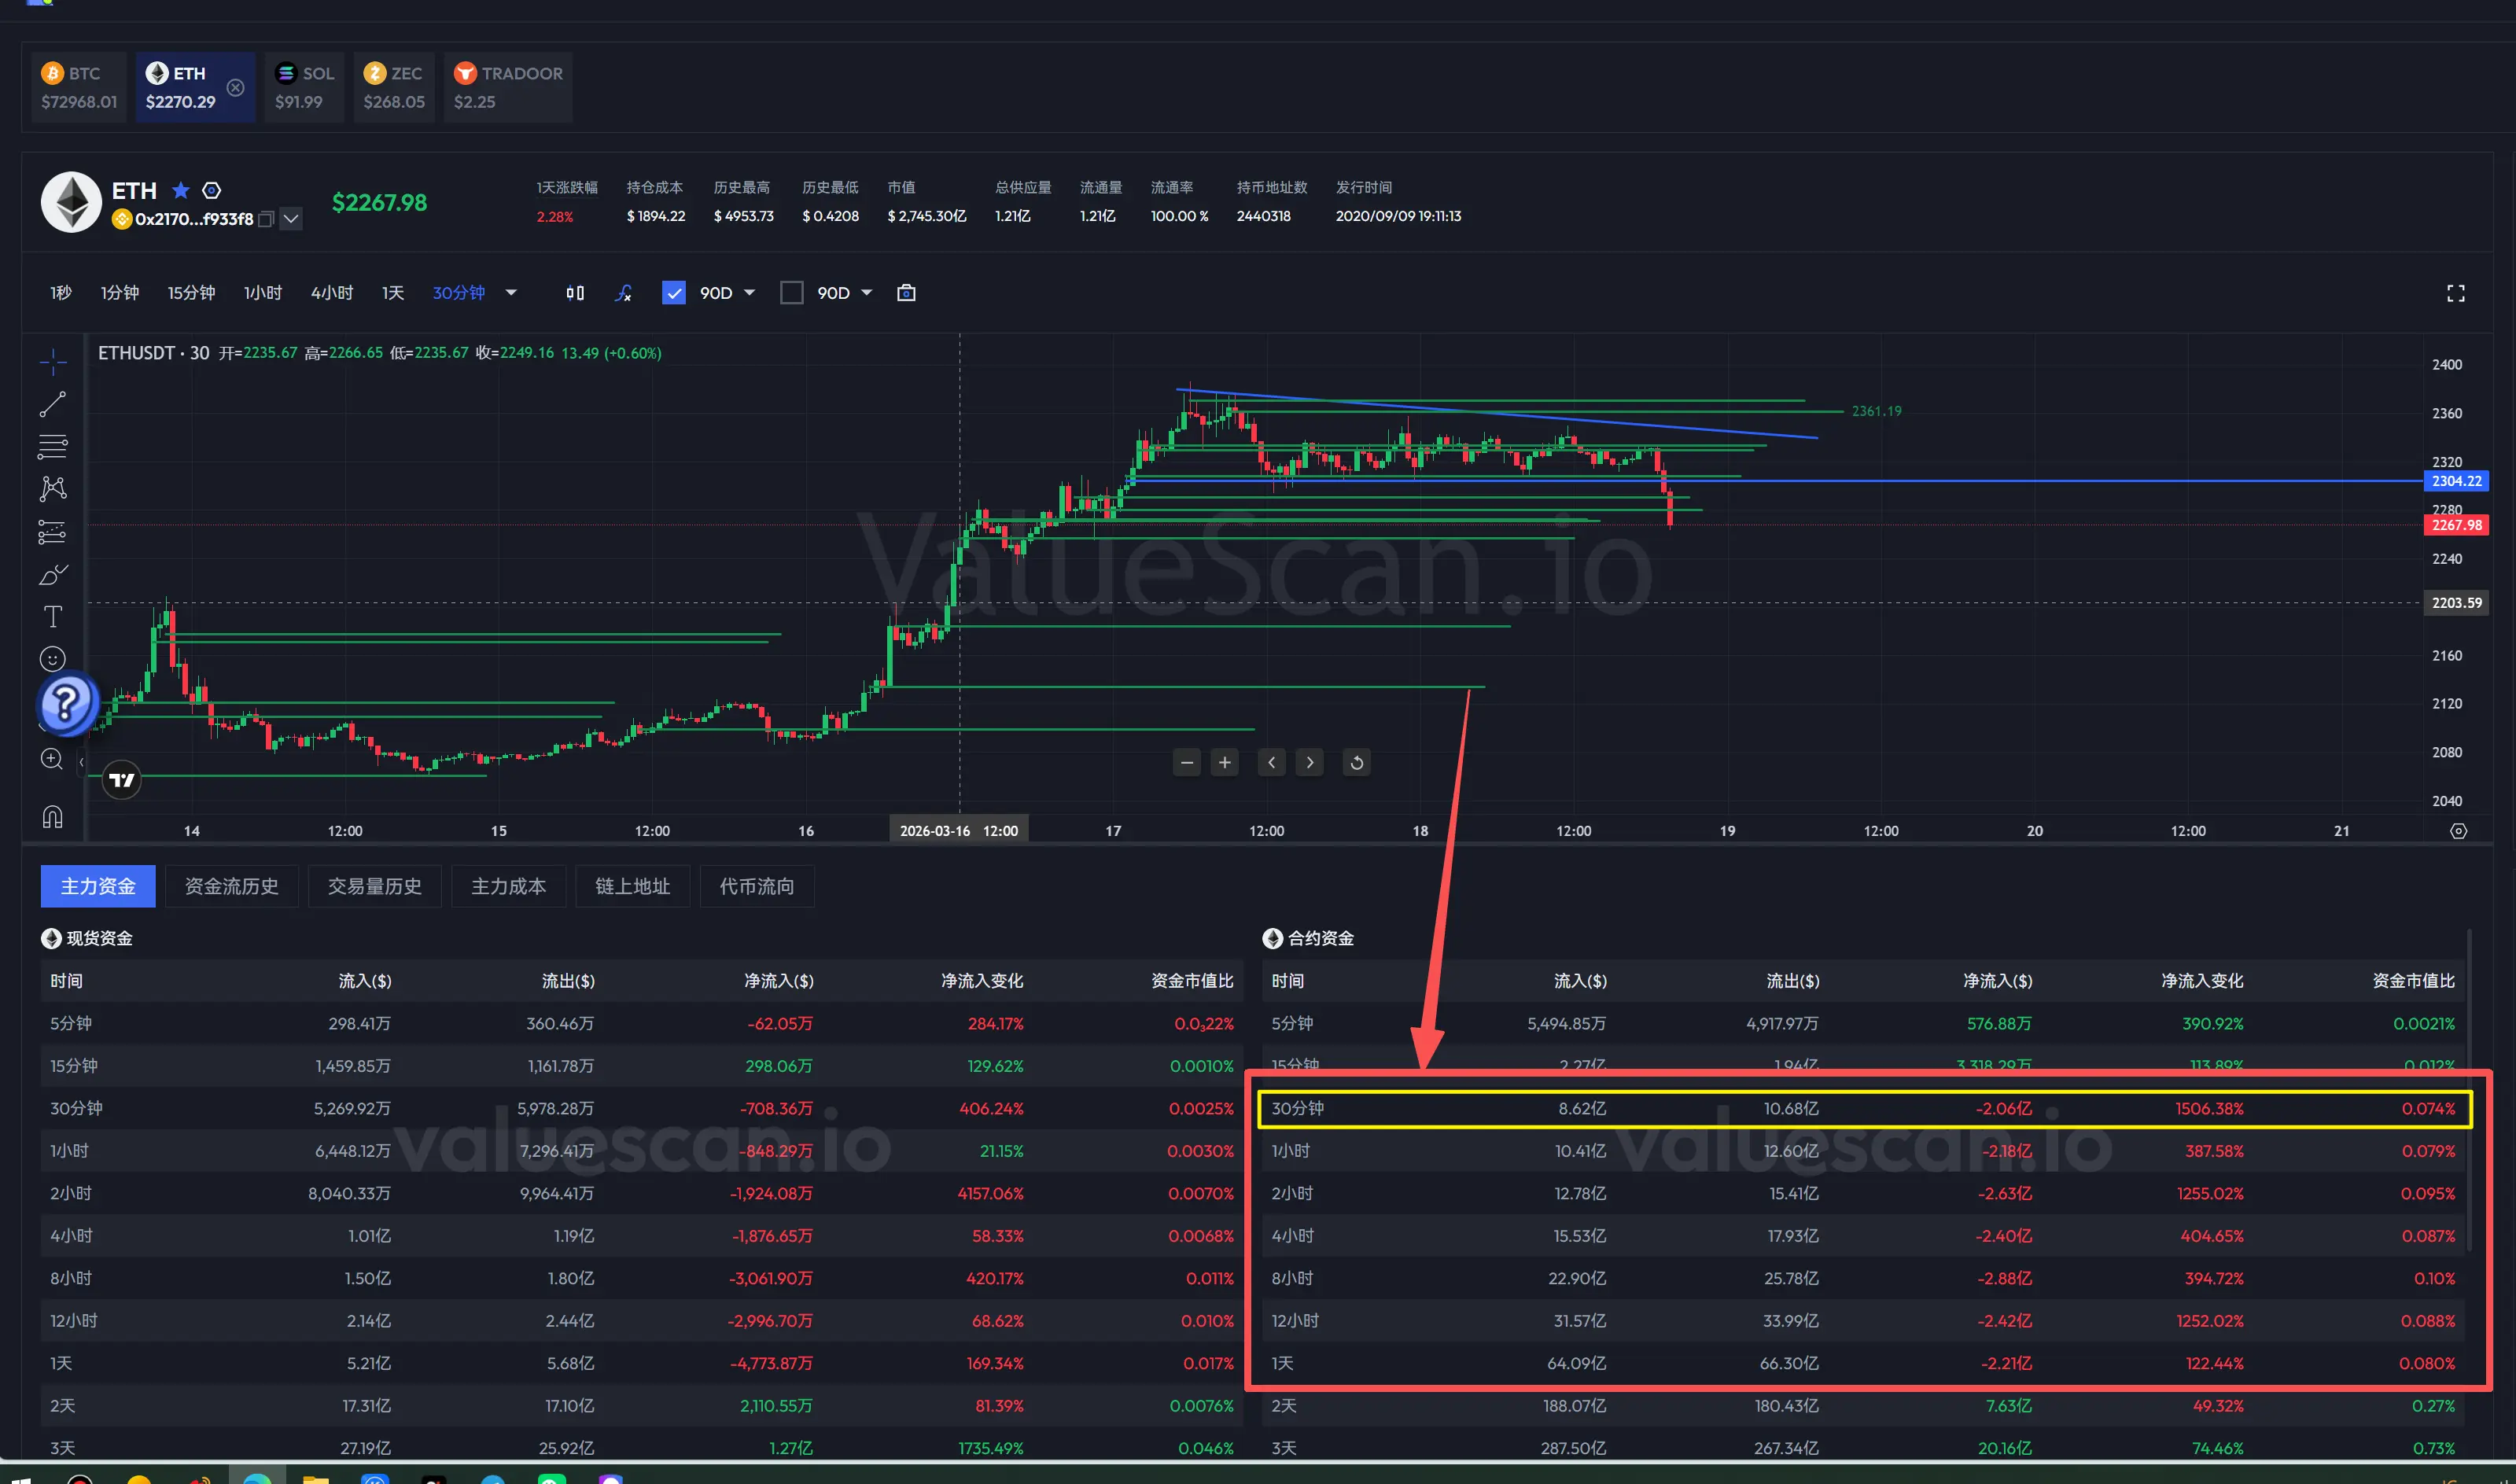Screen dimensions: 2516x1484
Task: Open the indicators function icon
Action: (x=624, y=293)
